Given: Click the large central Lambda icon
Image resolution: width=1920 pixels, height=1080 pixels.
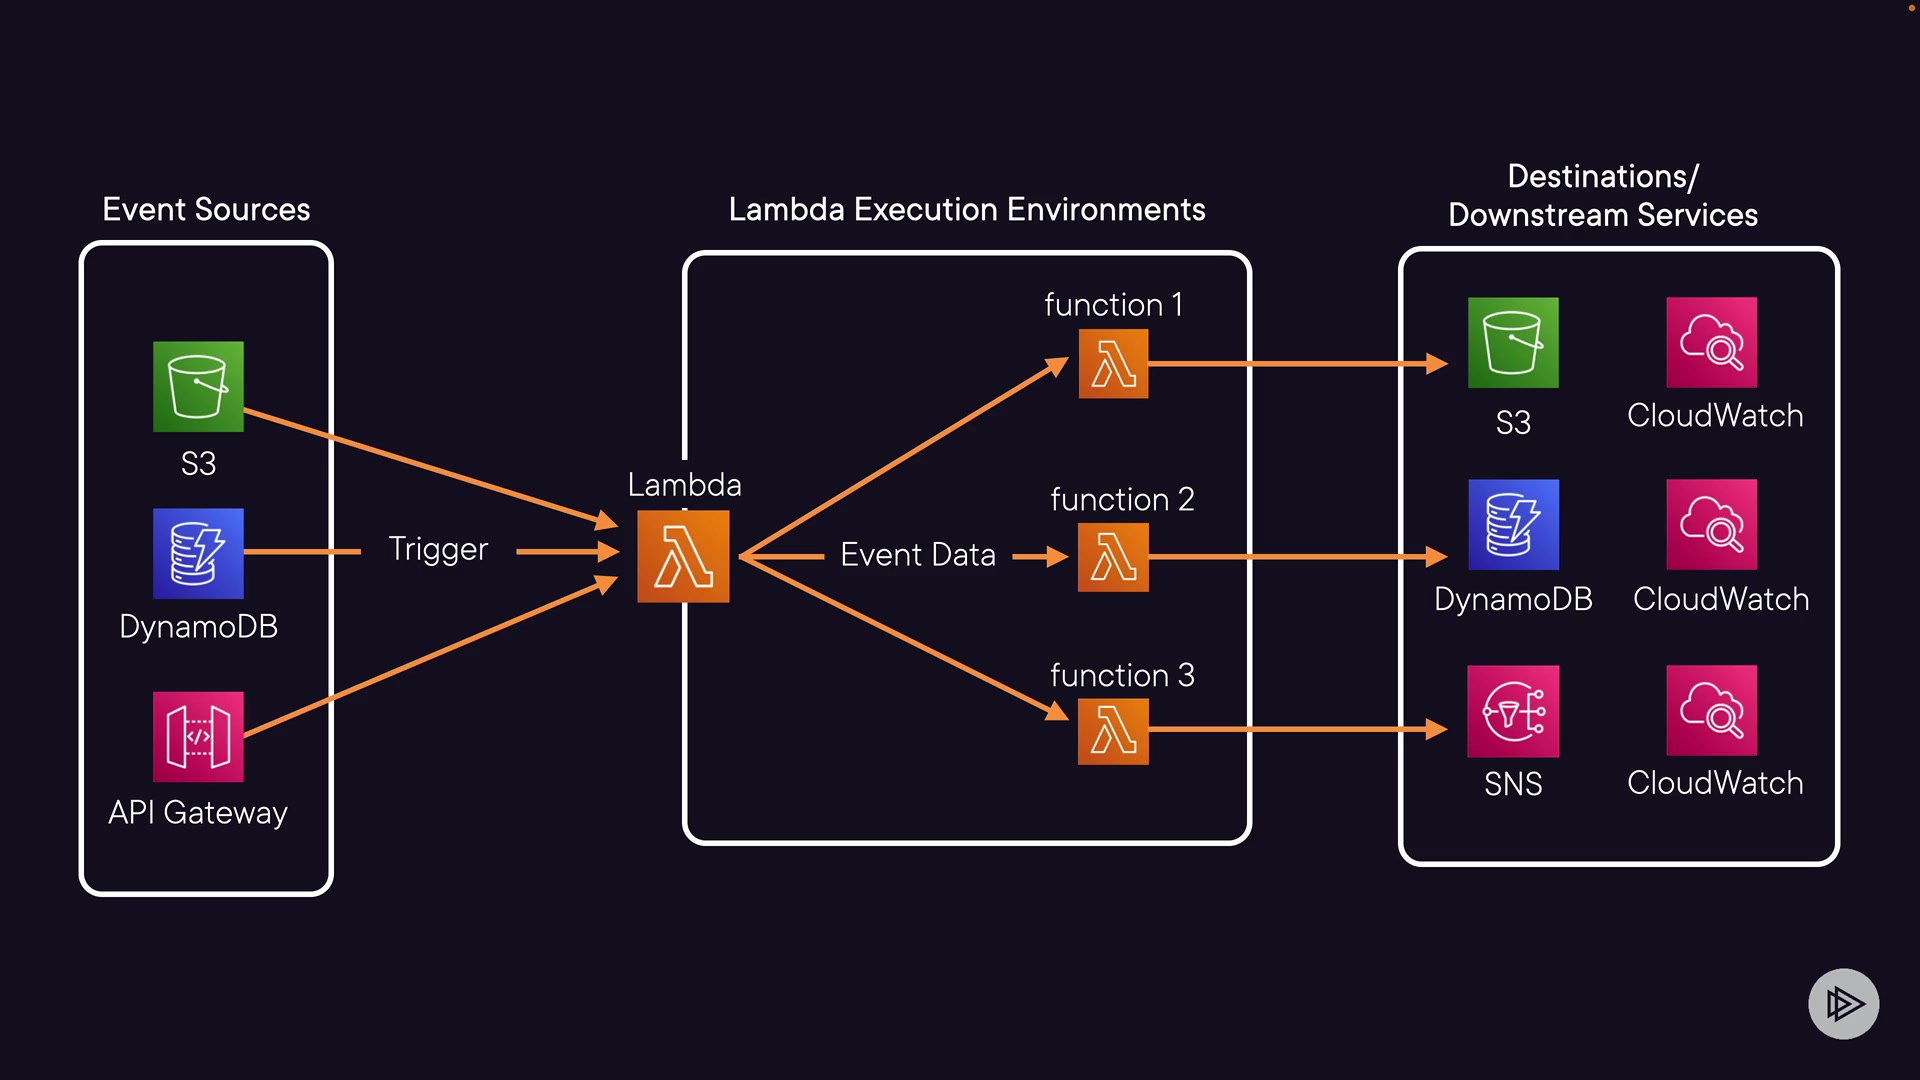Looking at the screenshot, I should click(x=683, y=556).
